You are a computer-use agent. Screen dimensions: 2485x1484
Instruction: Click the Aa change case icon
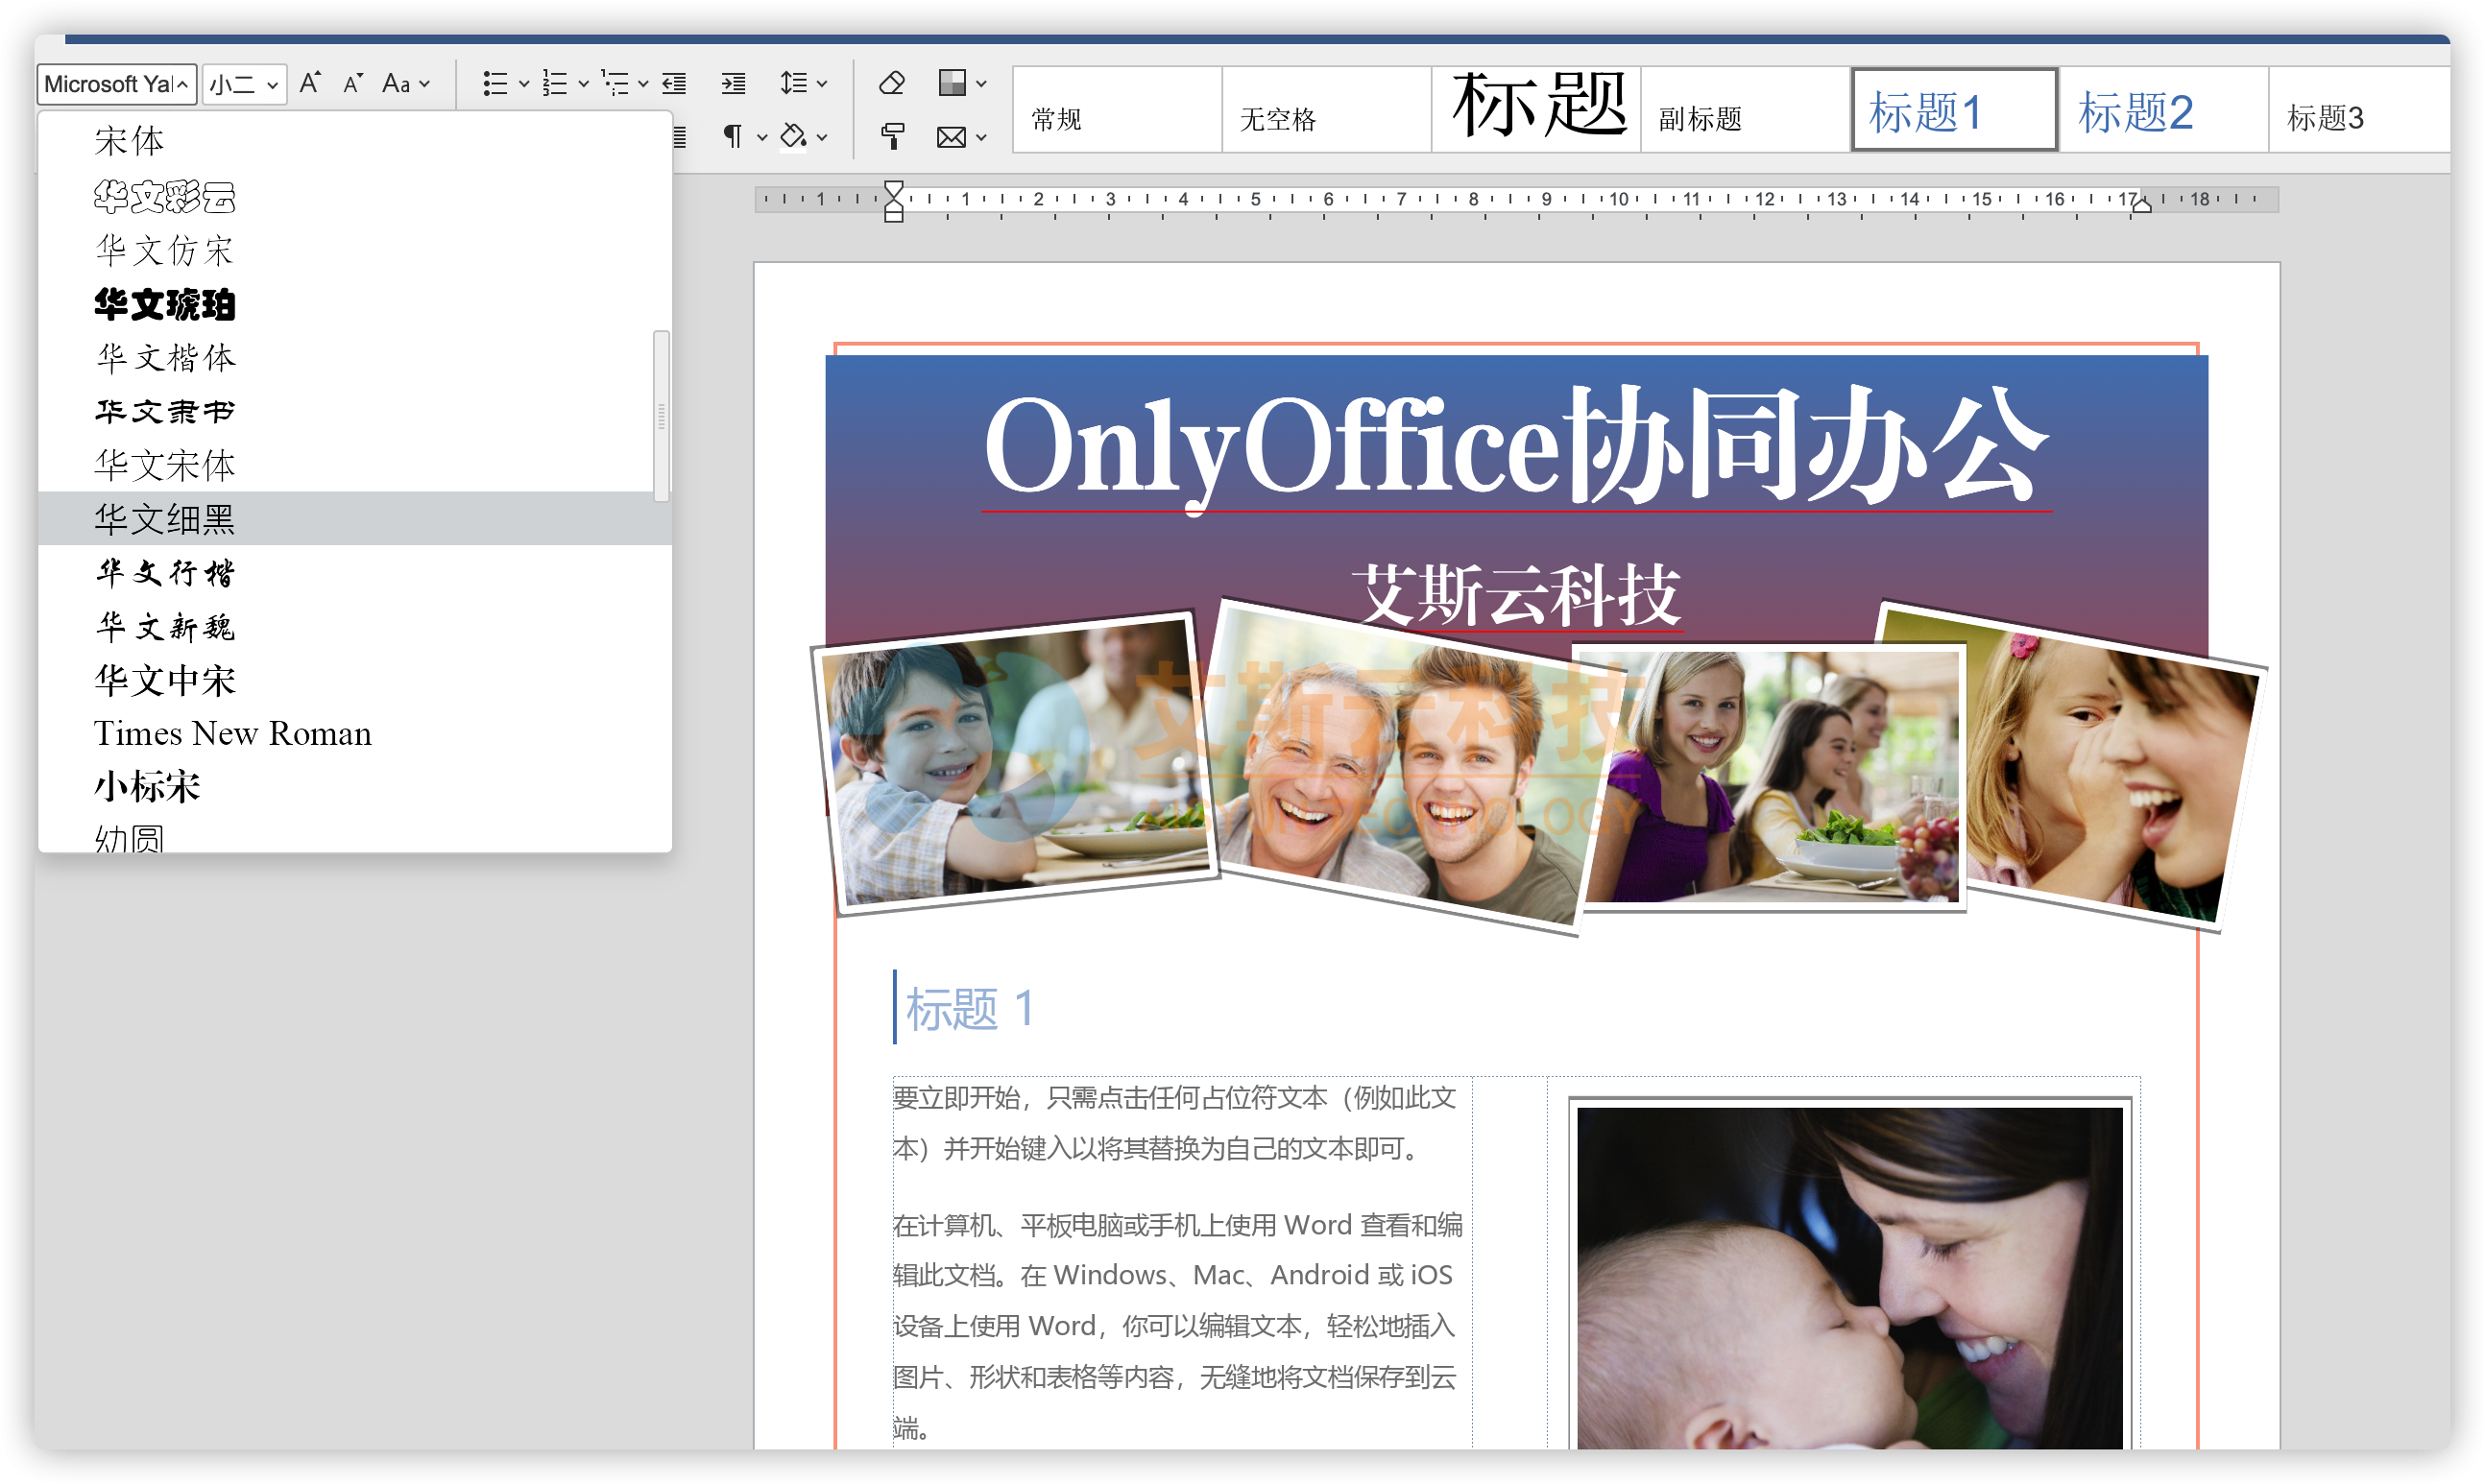click(x=396, y=83)
